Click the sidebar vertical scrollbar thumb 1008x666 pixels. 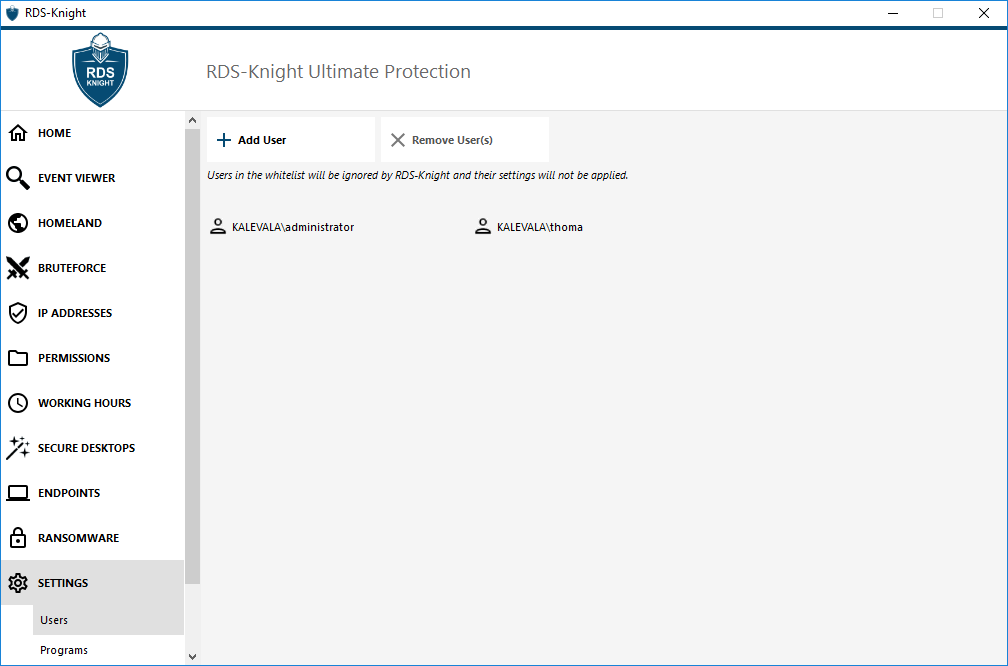(192, 356)
